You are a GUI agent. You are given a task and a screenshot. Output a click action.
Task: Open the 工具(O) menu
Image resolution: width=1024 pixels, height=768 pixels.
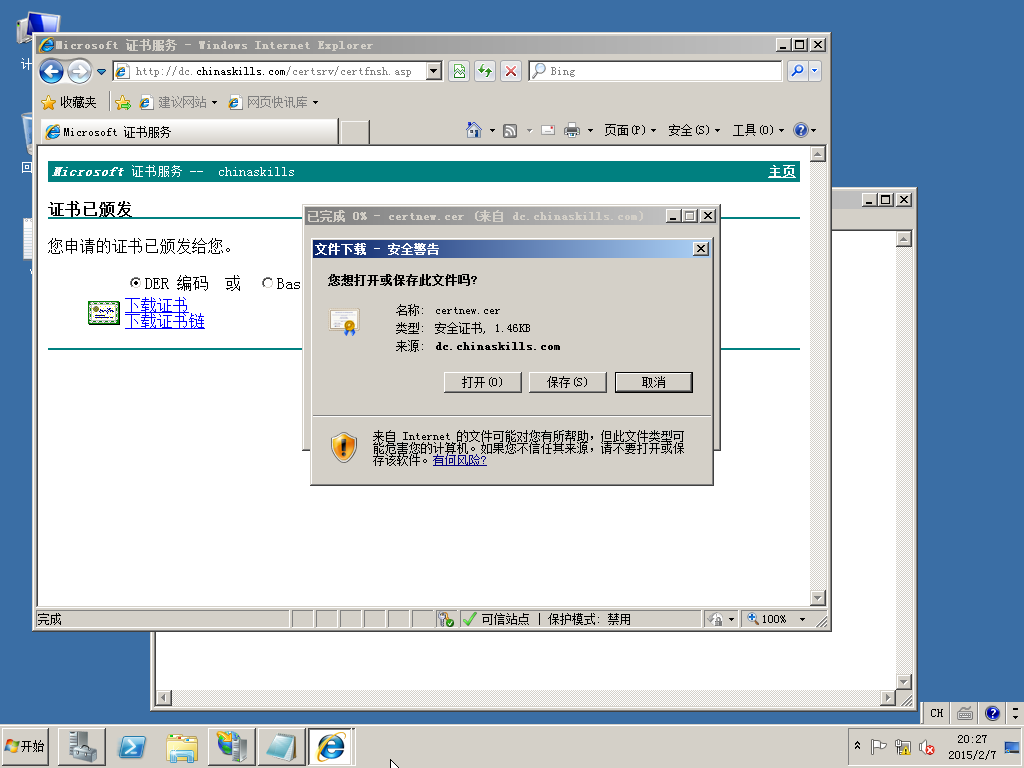pos(758,131)
